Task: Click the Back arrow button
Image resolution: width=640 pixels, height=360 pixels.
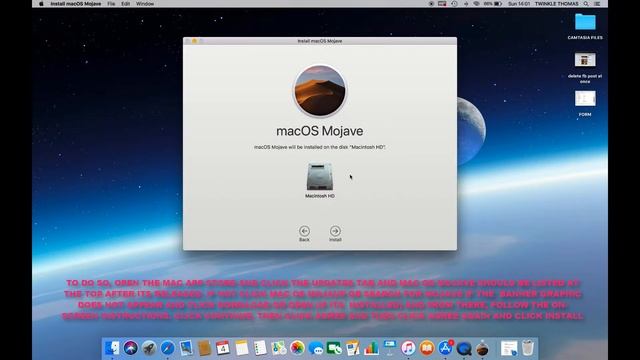Action: [304, 231]
